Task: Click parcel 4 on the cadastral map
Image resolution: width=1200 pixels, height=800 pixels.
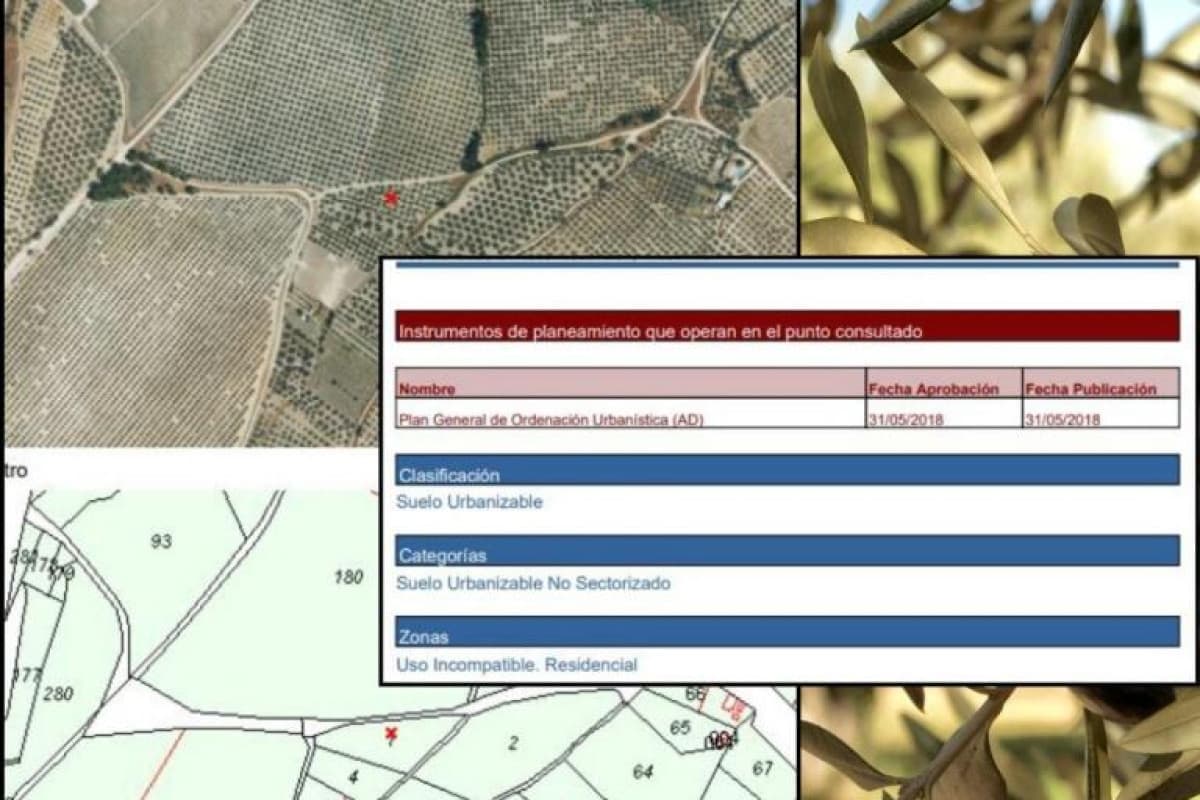Action: click(353, 777)
